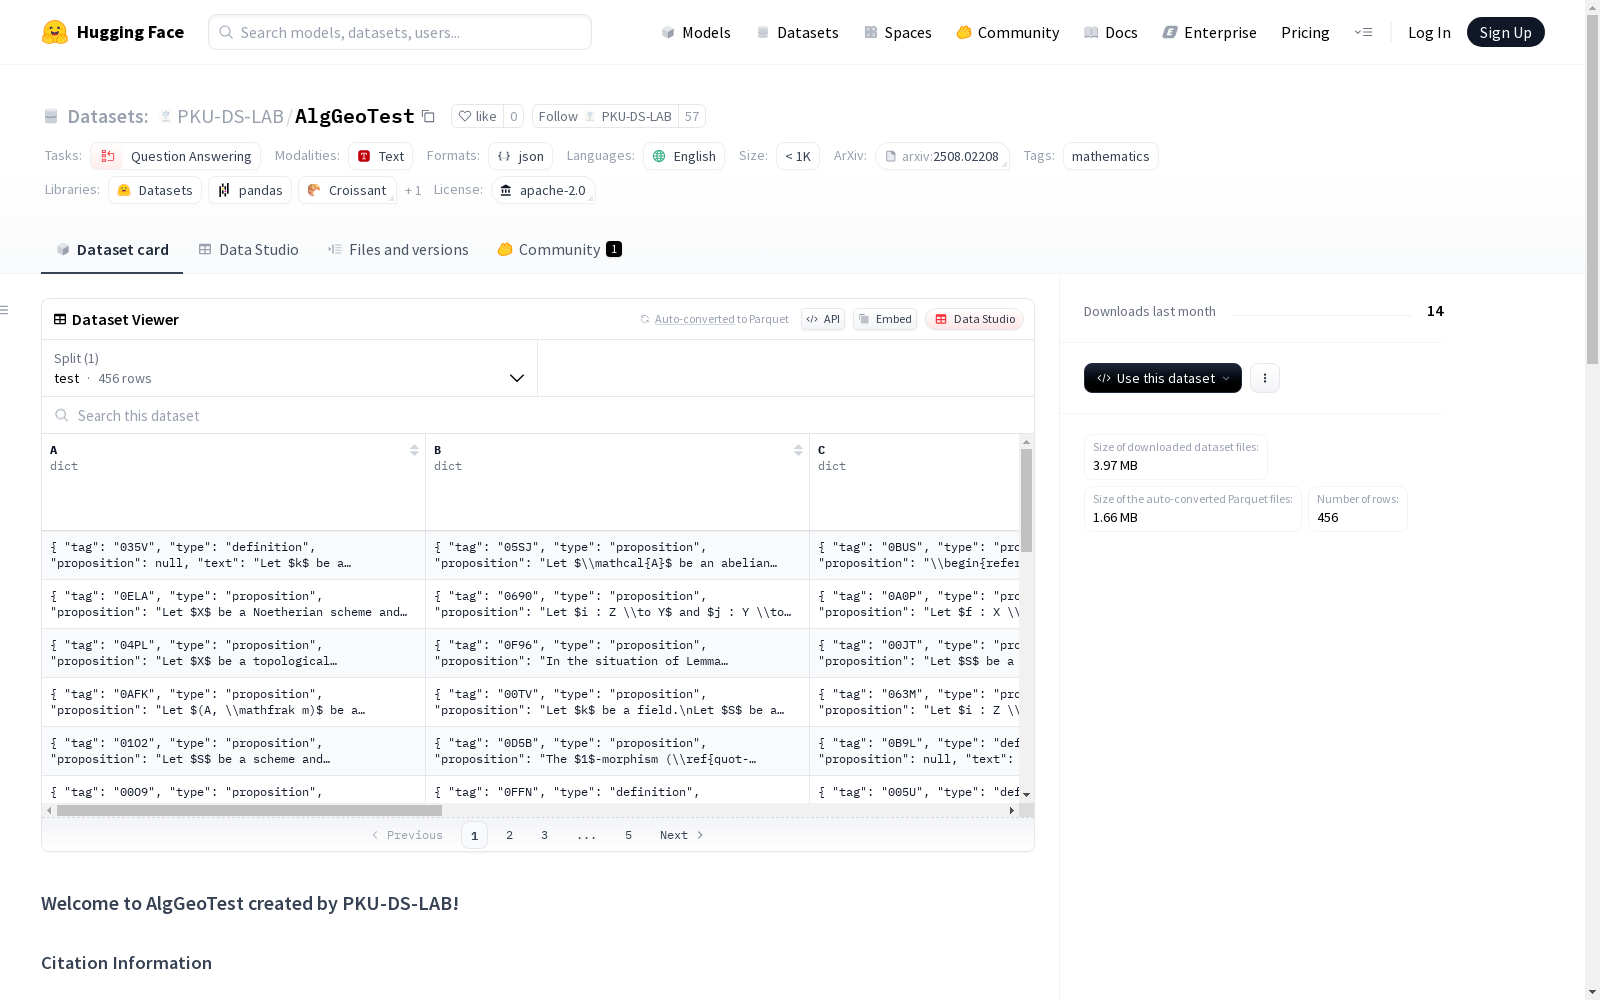Go to page 3 of the viewer
The width and height of the screenshot is (1600, 1000).
click(544, 835)
